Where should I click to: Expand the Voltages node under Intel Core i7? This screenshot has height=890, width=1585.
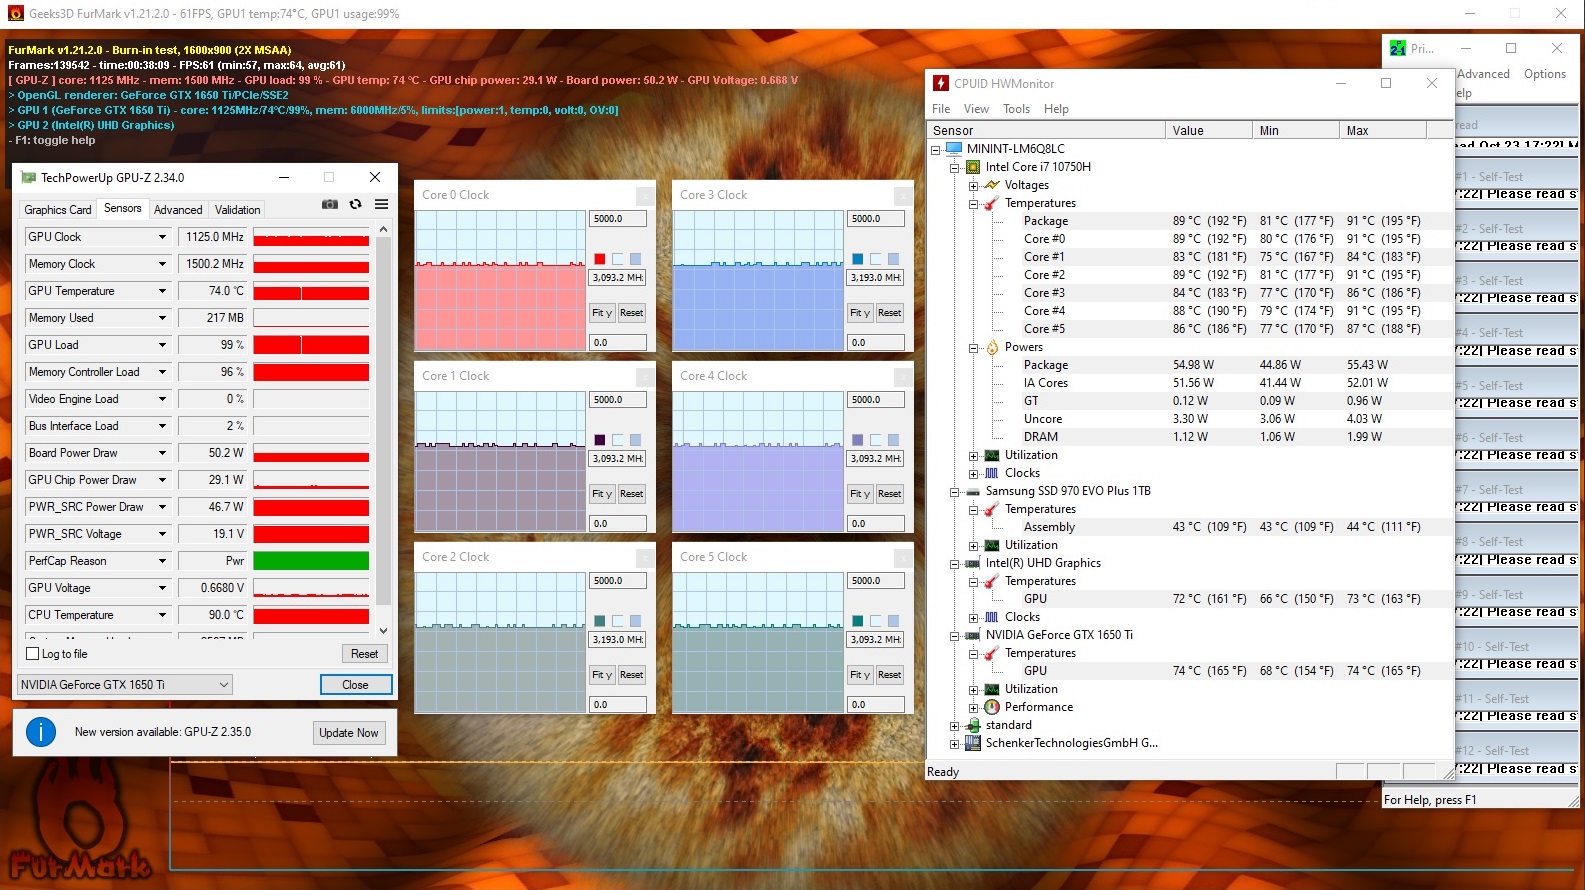point(973,185)
